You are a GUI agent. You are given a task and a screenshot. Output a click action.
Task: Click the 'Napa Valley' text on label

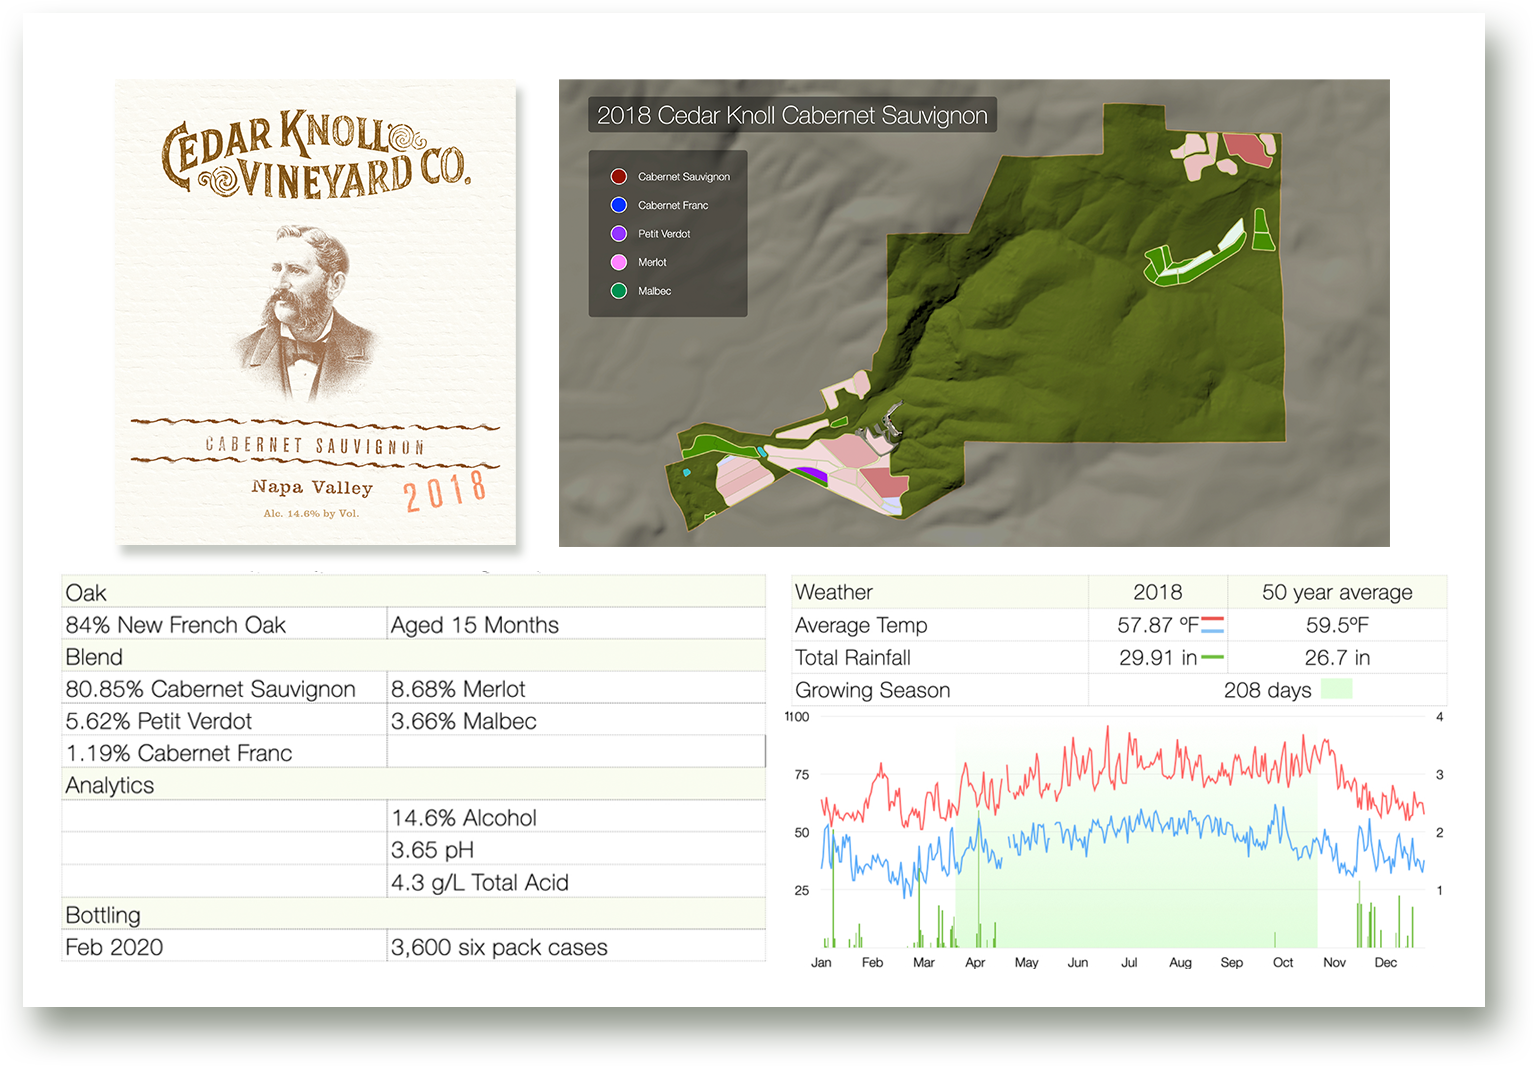312,487
